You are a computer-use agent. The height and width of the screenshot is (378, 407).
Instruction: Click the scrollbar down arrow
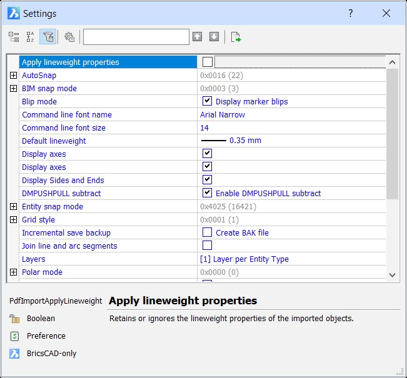(x=392, y=275)
